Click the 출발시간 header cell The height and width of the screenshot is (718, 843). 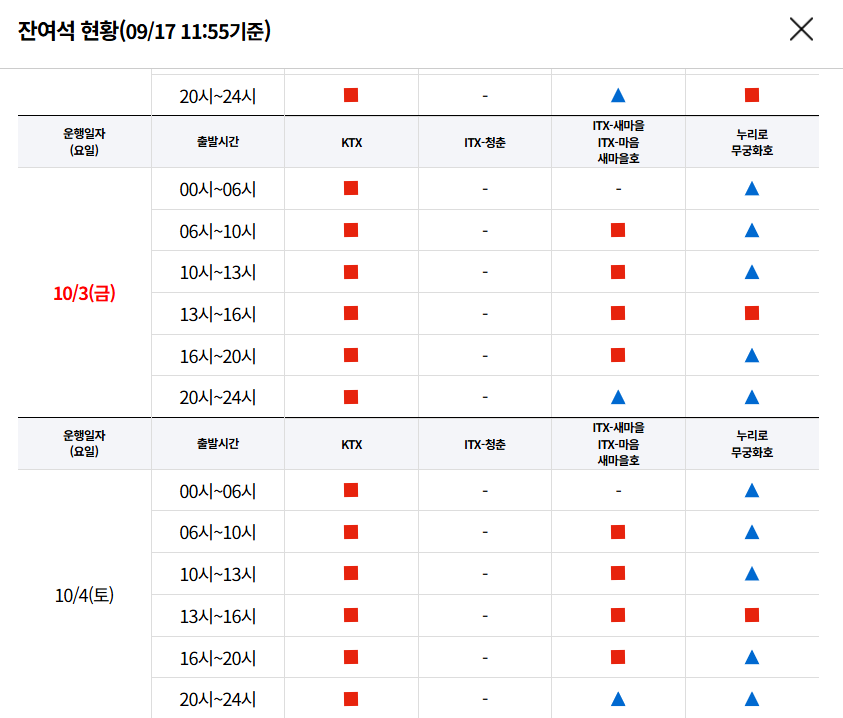click(x=217, y=142)
